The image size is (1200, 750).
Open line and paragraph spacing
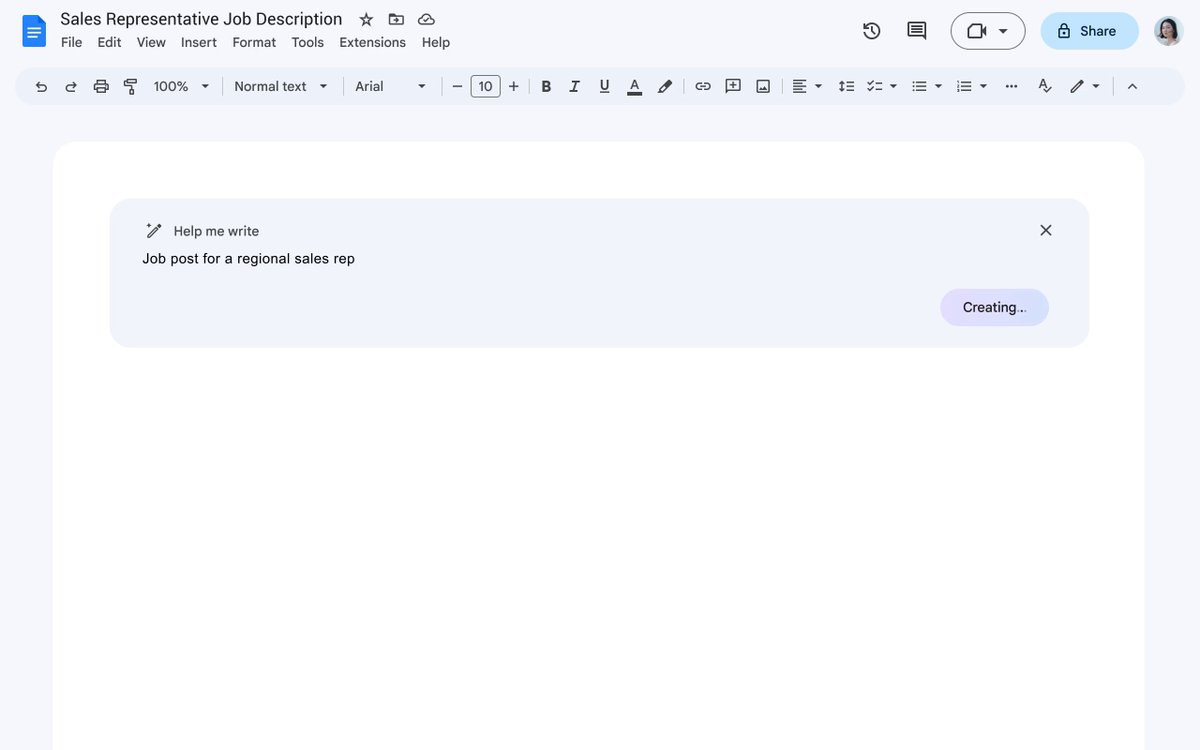click(x=846, y=86)
